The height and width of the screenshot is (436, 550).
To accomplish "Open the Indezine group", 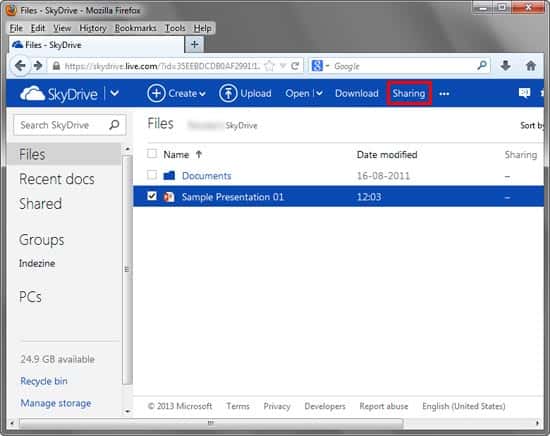I will point(37,263).
